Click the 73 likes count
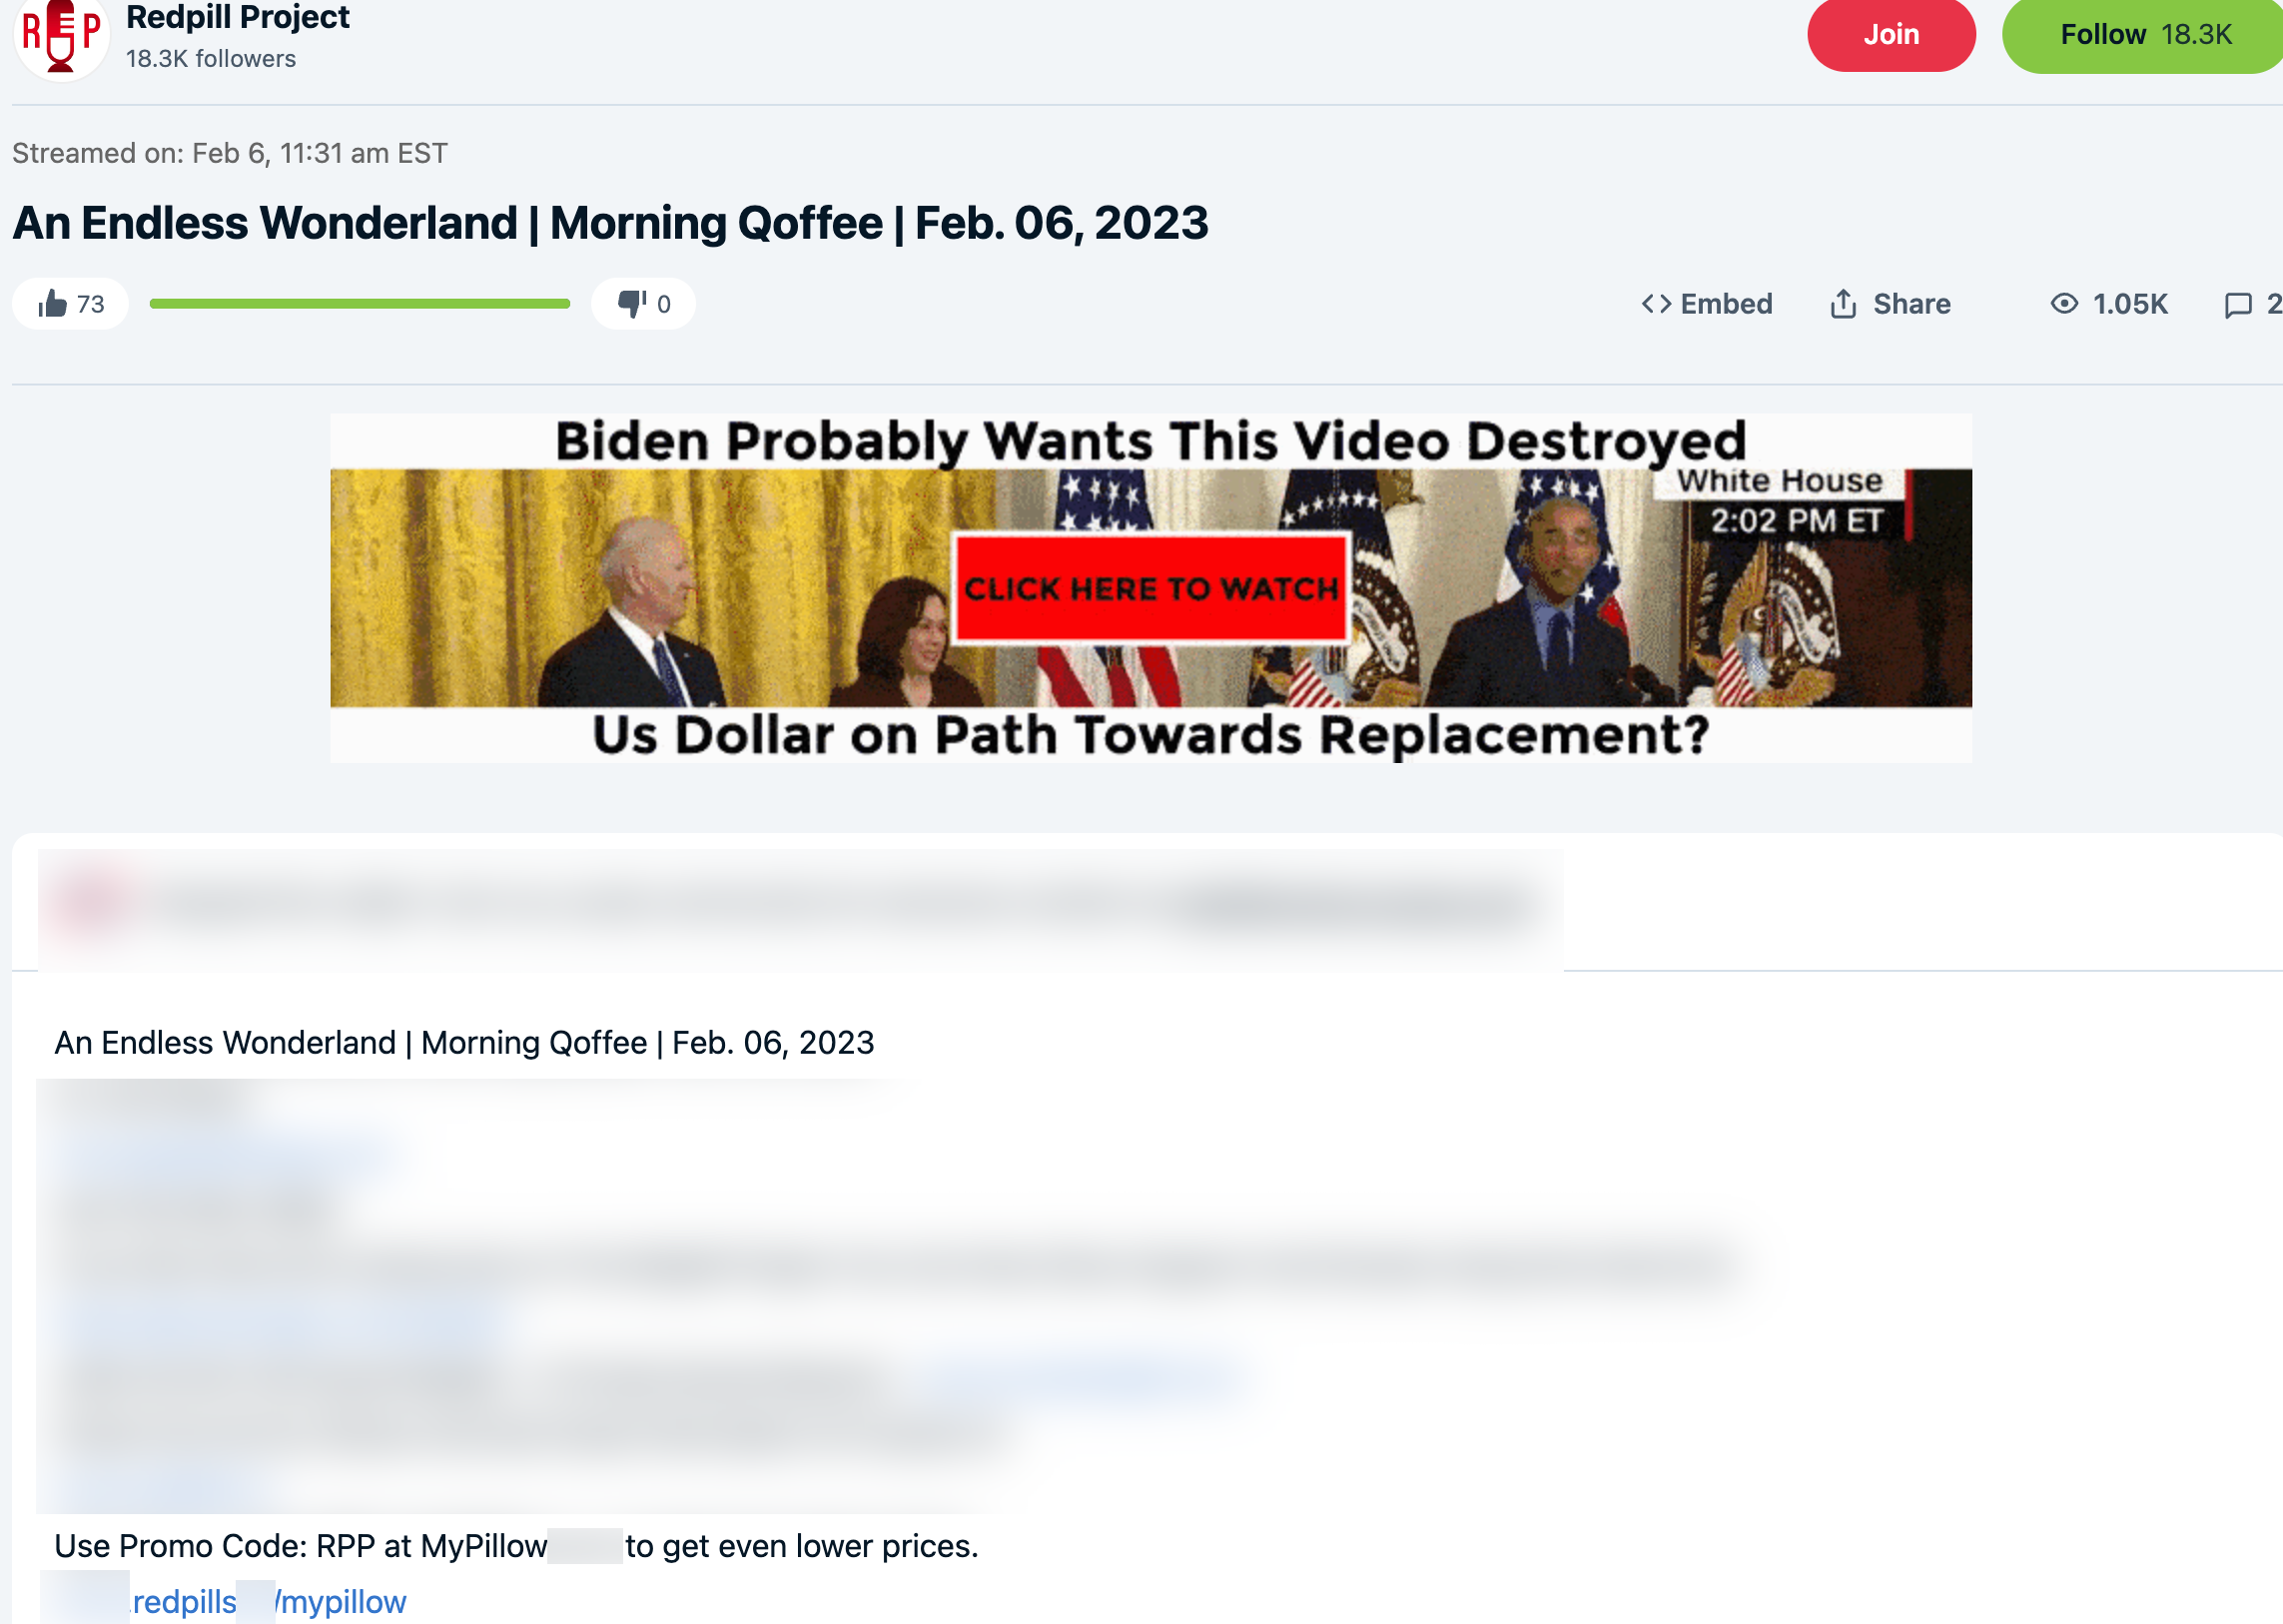The width and height of the screenshot is (2283, 1624). (91, 304)
